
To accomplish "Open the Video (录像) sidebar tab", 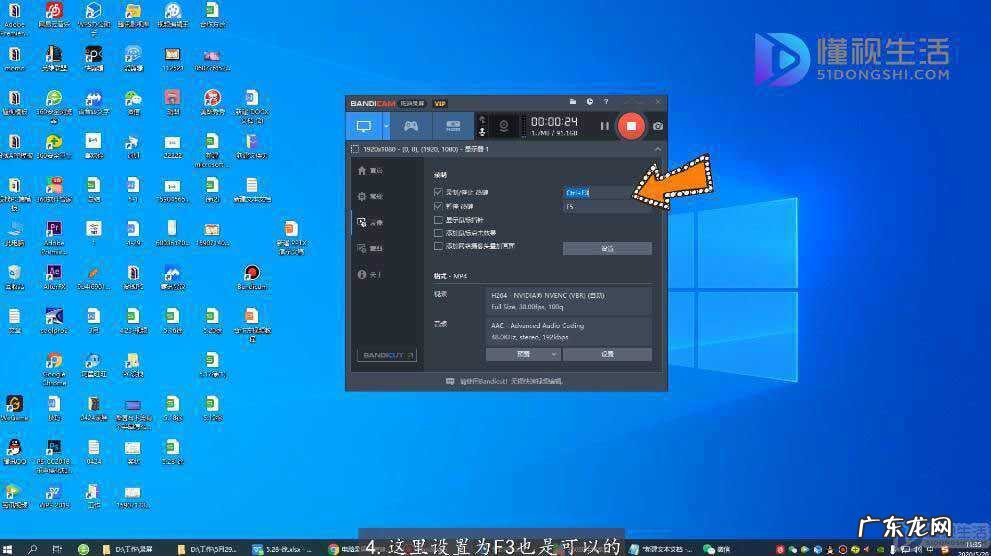I will [x=370, y=222].
